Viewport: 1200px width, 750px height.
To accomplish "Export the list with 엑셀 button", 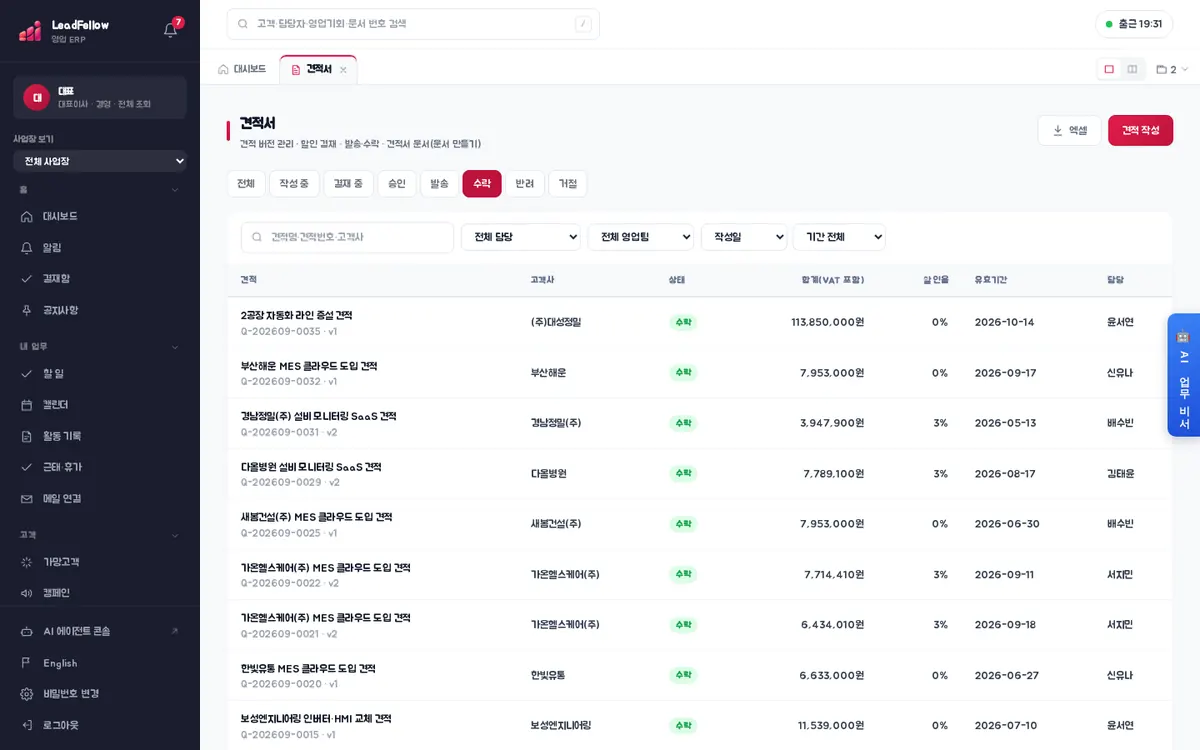I will 1070,130.
